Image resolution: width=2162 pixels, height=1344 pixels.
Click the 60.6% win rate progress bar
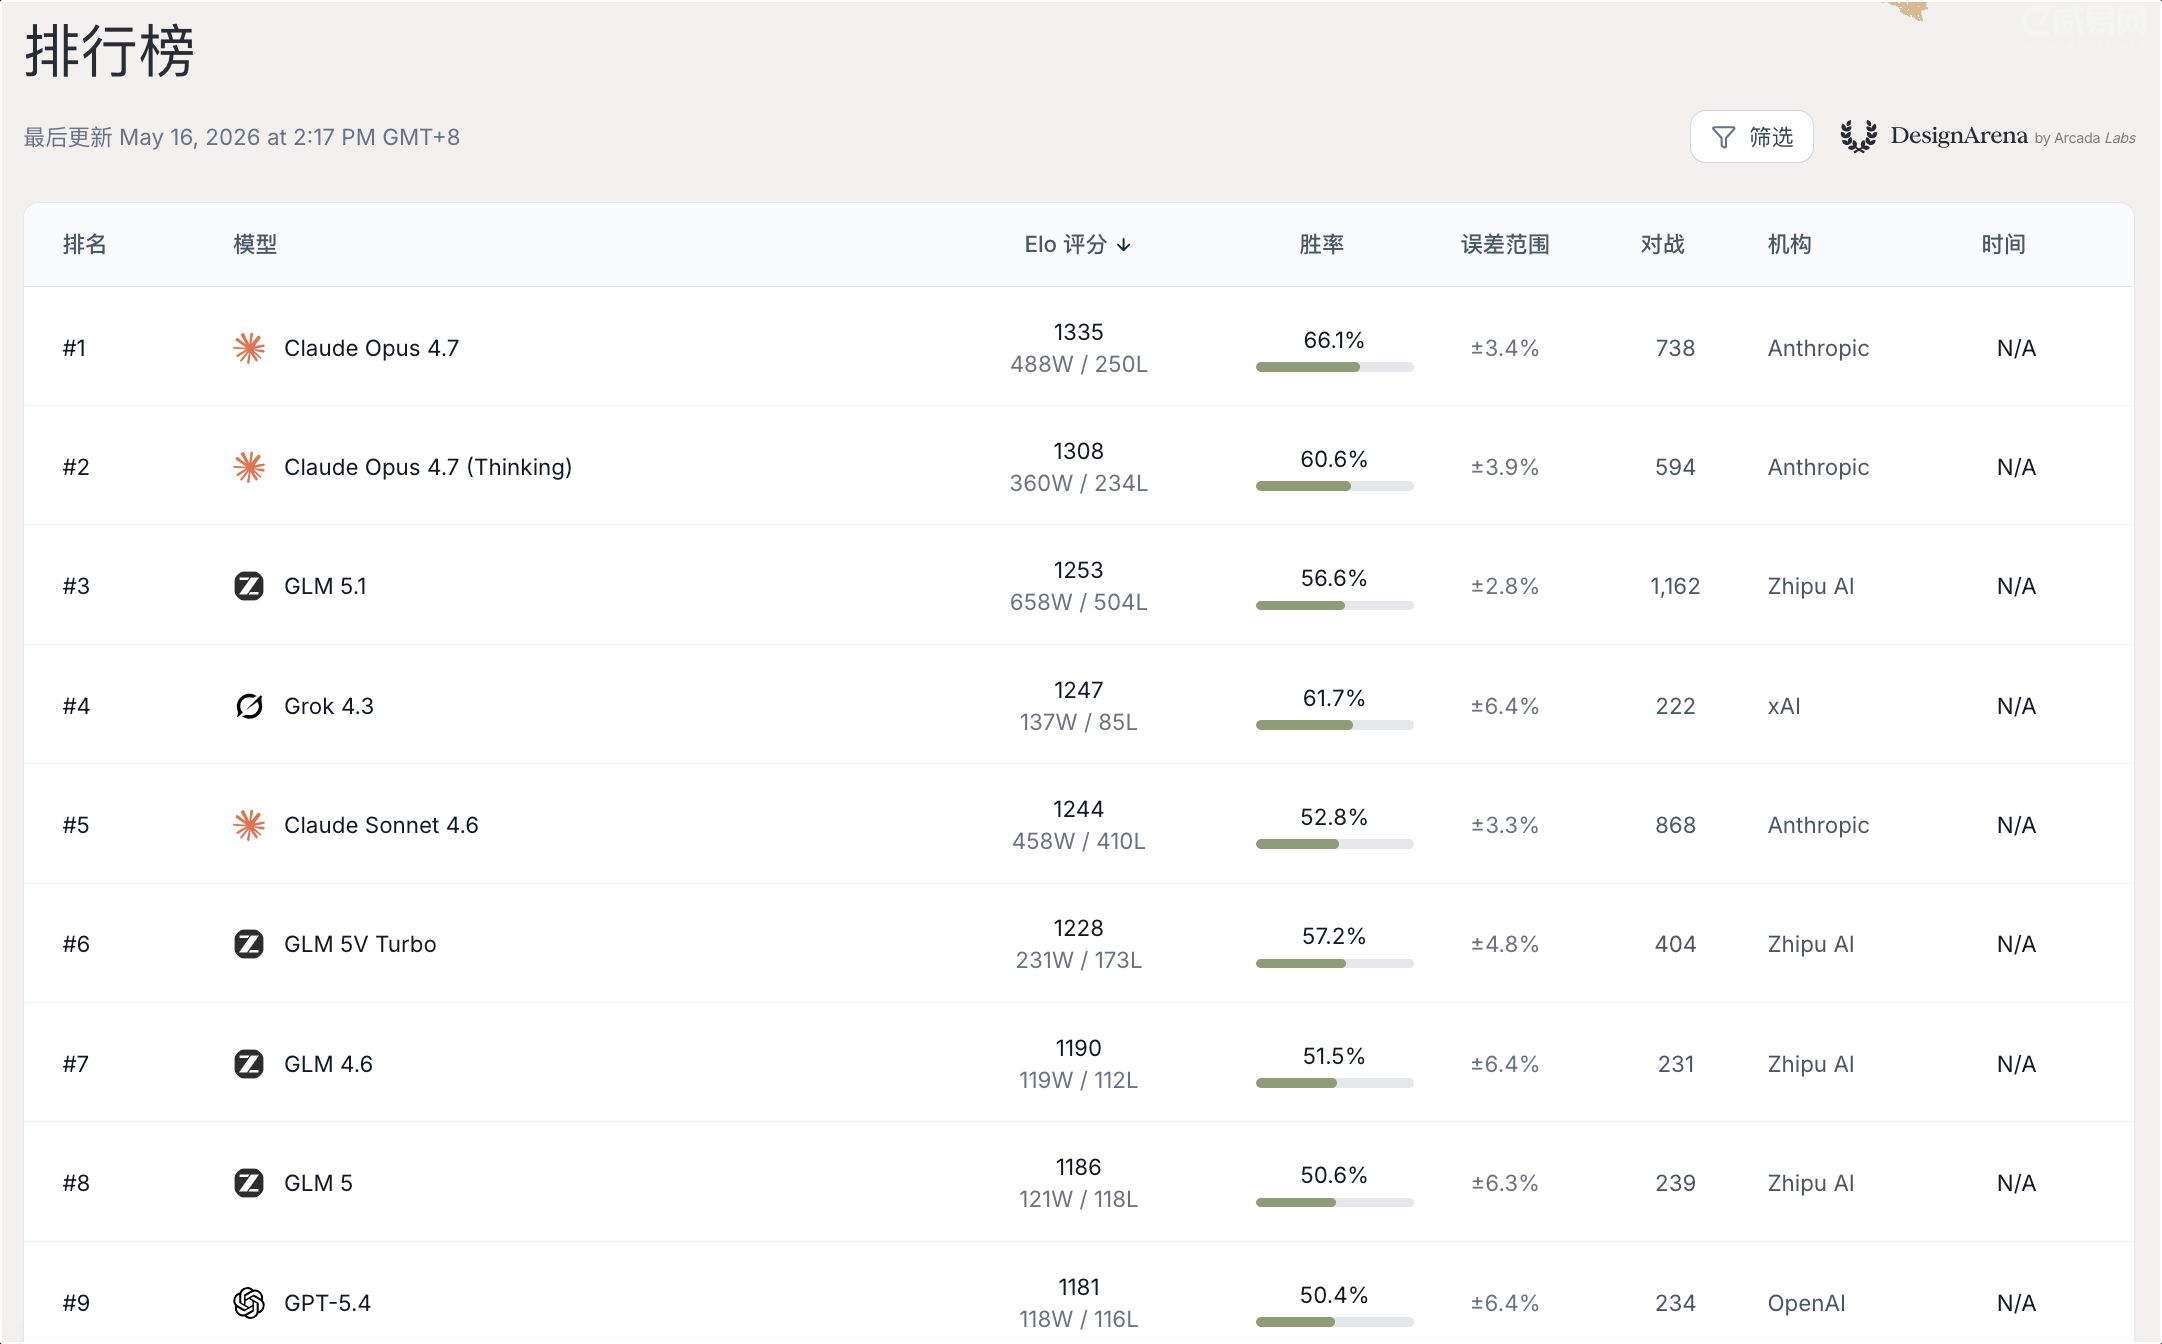(1335, 486)
